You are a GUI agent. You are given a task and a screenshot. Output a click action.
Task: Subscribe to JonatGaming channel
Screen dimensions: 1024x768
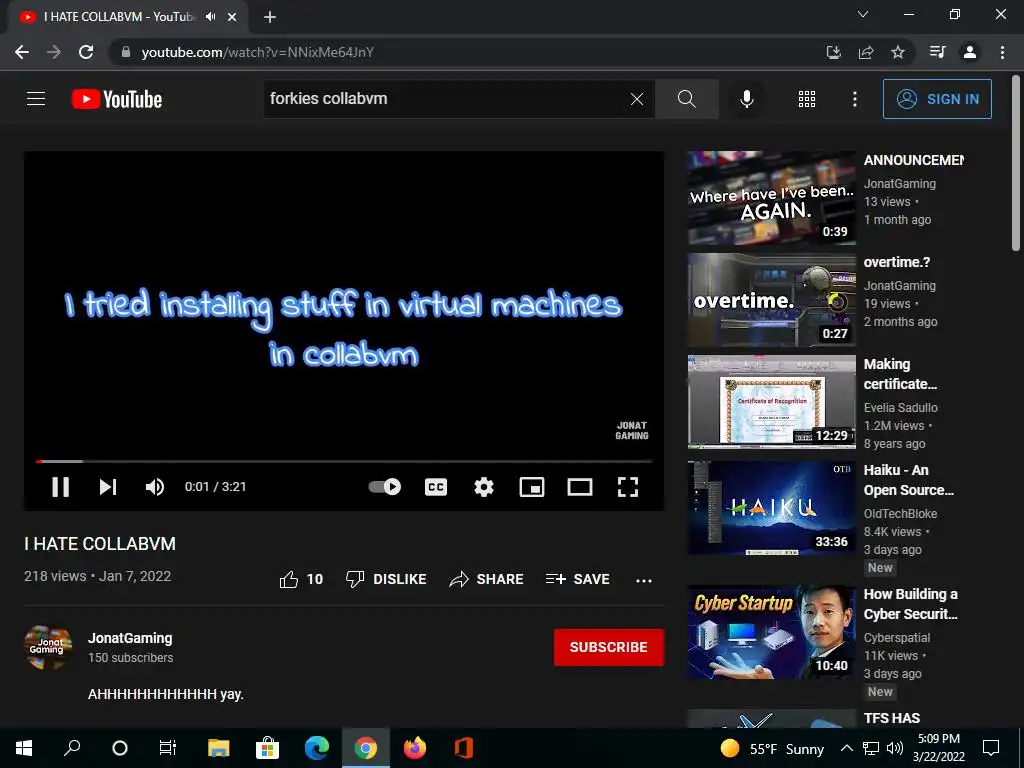(609, 647)
